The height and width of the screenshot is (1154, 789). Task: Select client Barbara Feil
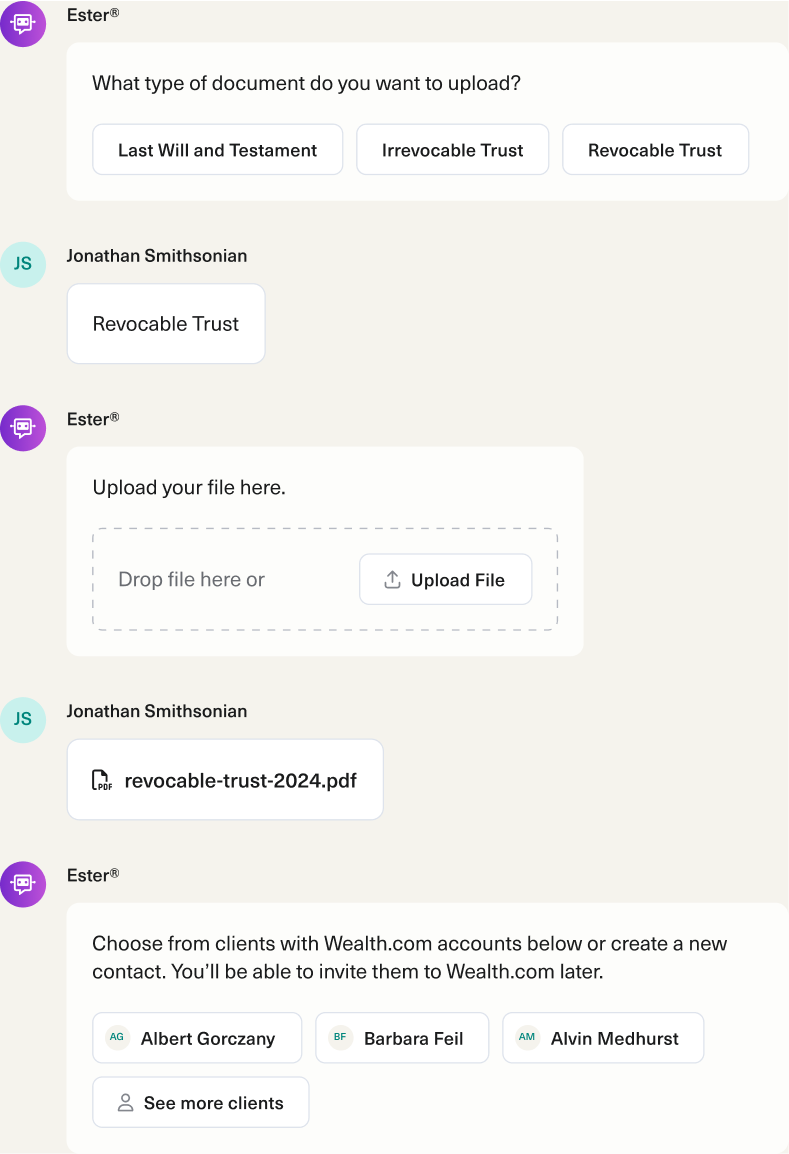click(403, 1038)
